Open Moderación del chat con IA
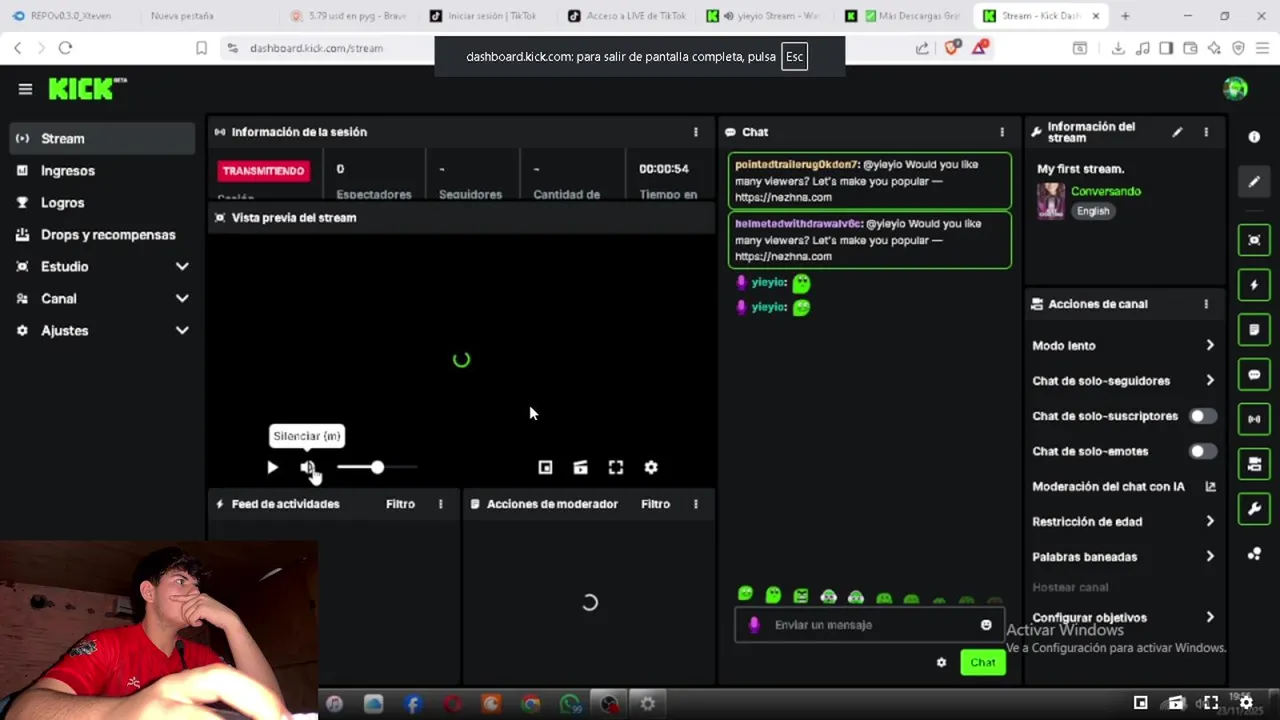 pyautogui.click(x=1124, y=486)
